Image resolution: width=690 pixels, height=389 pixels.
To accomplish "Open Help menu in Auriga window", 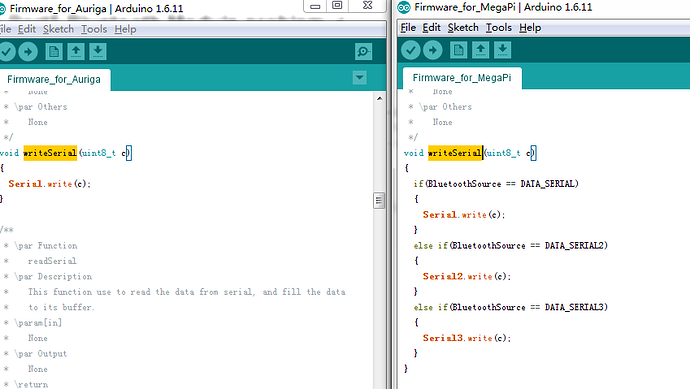I will click(x=125, y=29).
